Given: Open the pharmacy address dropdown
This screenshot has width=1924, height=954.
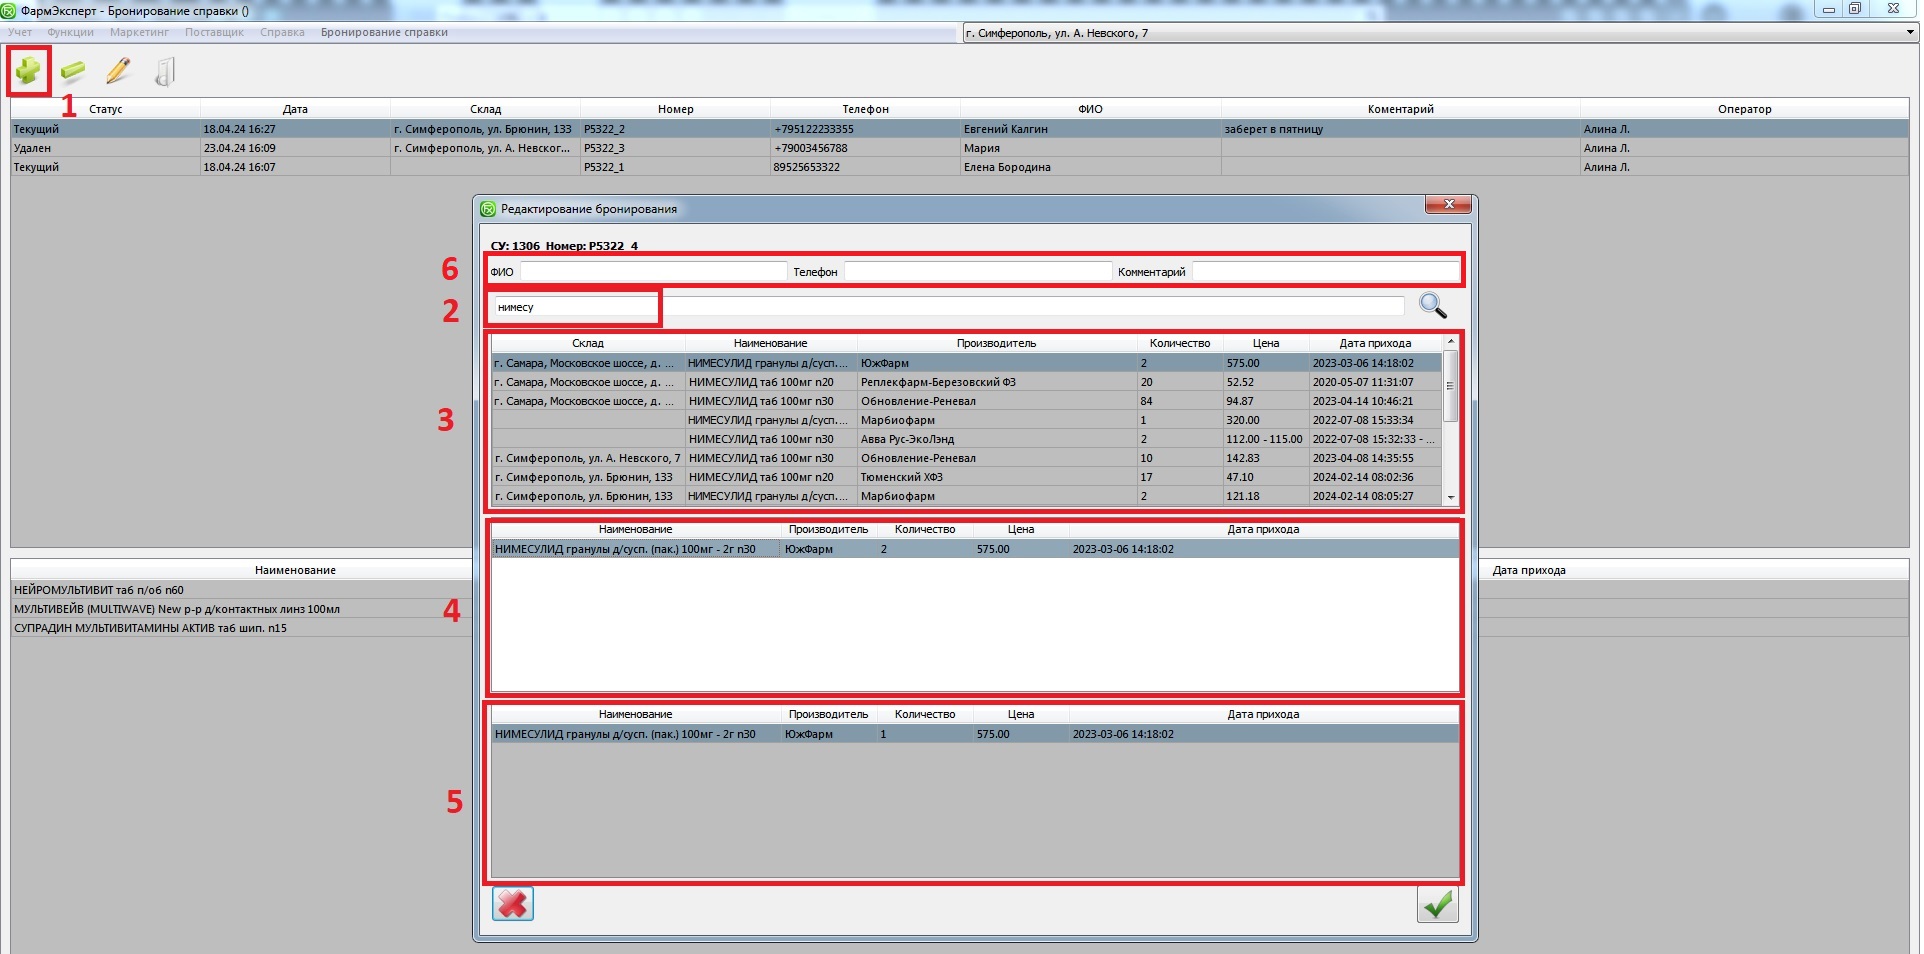Looking at the screenshot, I should [1909, 33].
